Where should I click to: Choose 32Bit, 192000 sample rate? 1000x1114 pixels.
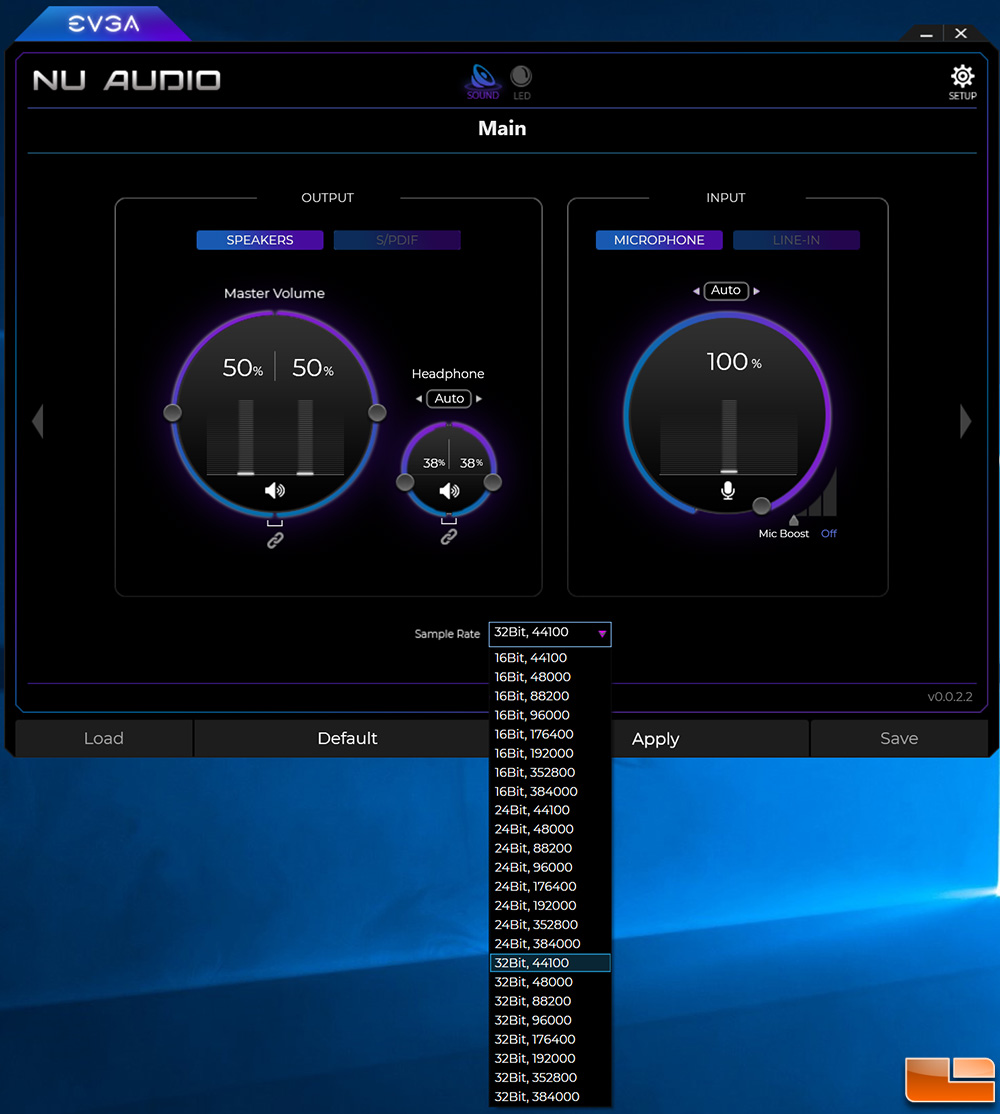(550, 1059)
